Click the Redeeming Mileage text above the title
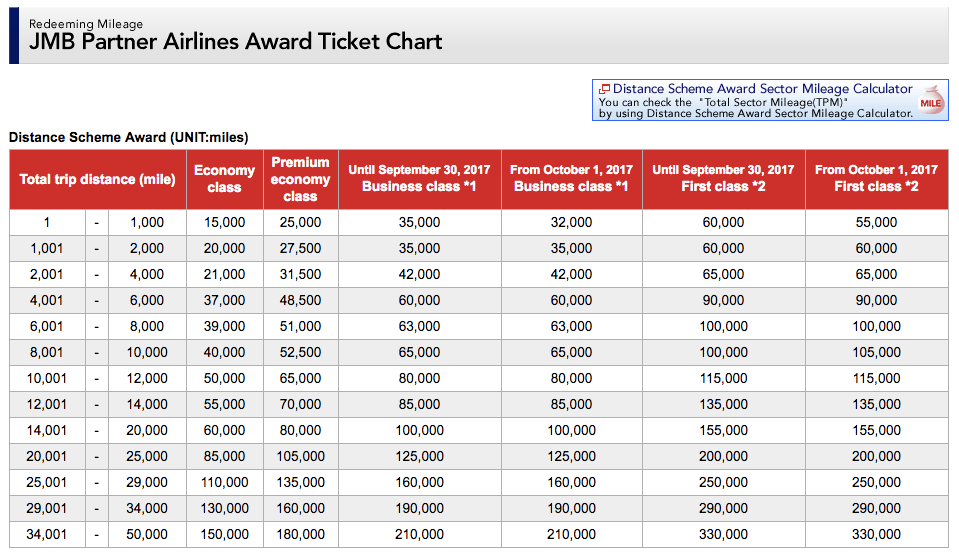 click(x=85, y=23)
